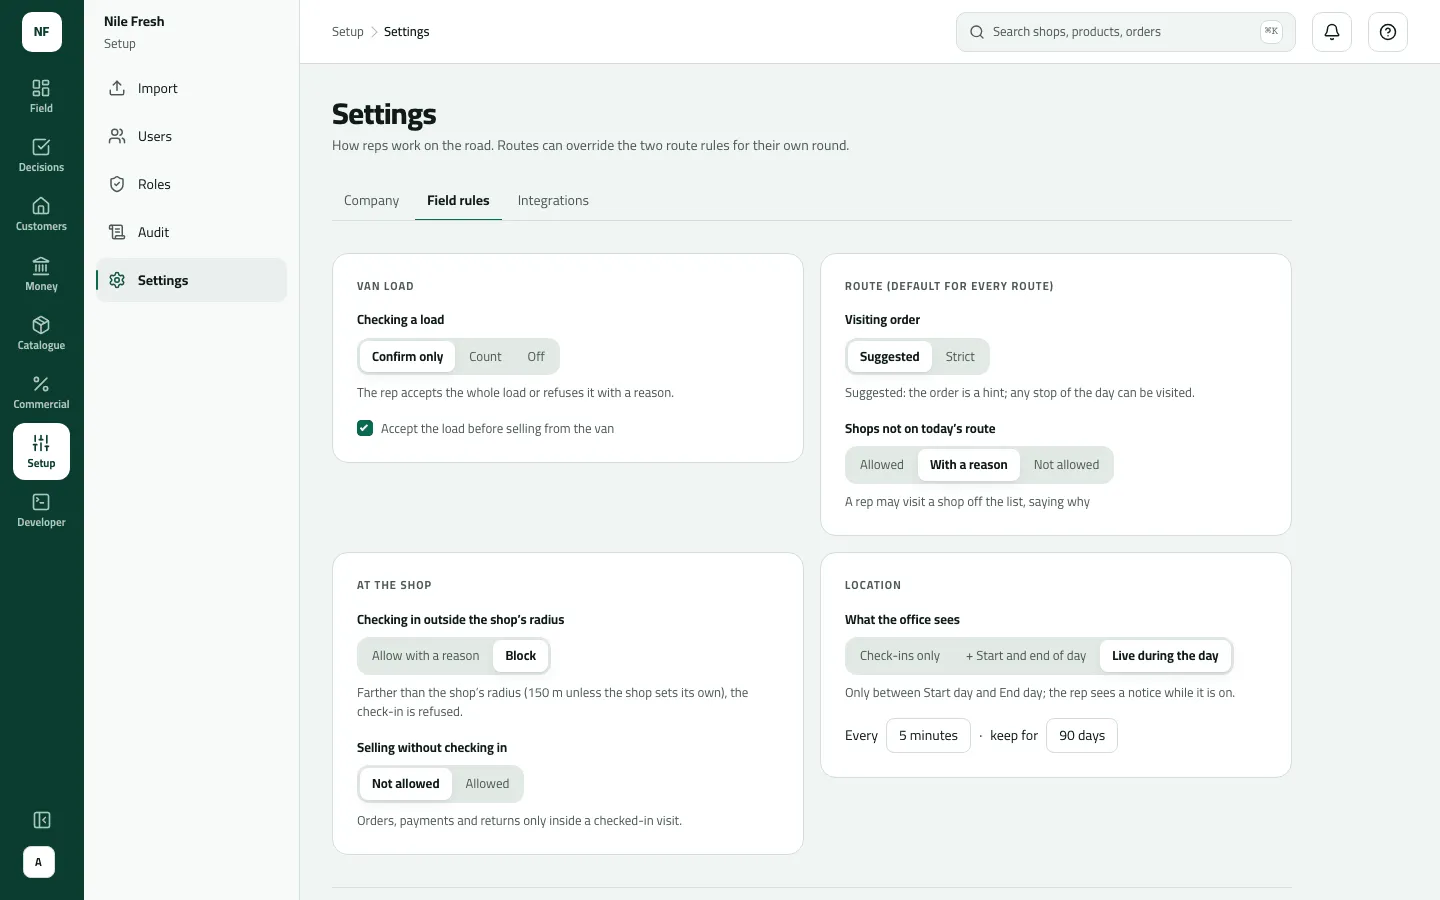Set load checking to Count
This screenshot has width=1440, height=900.
[485, 357]
